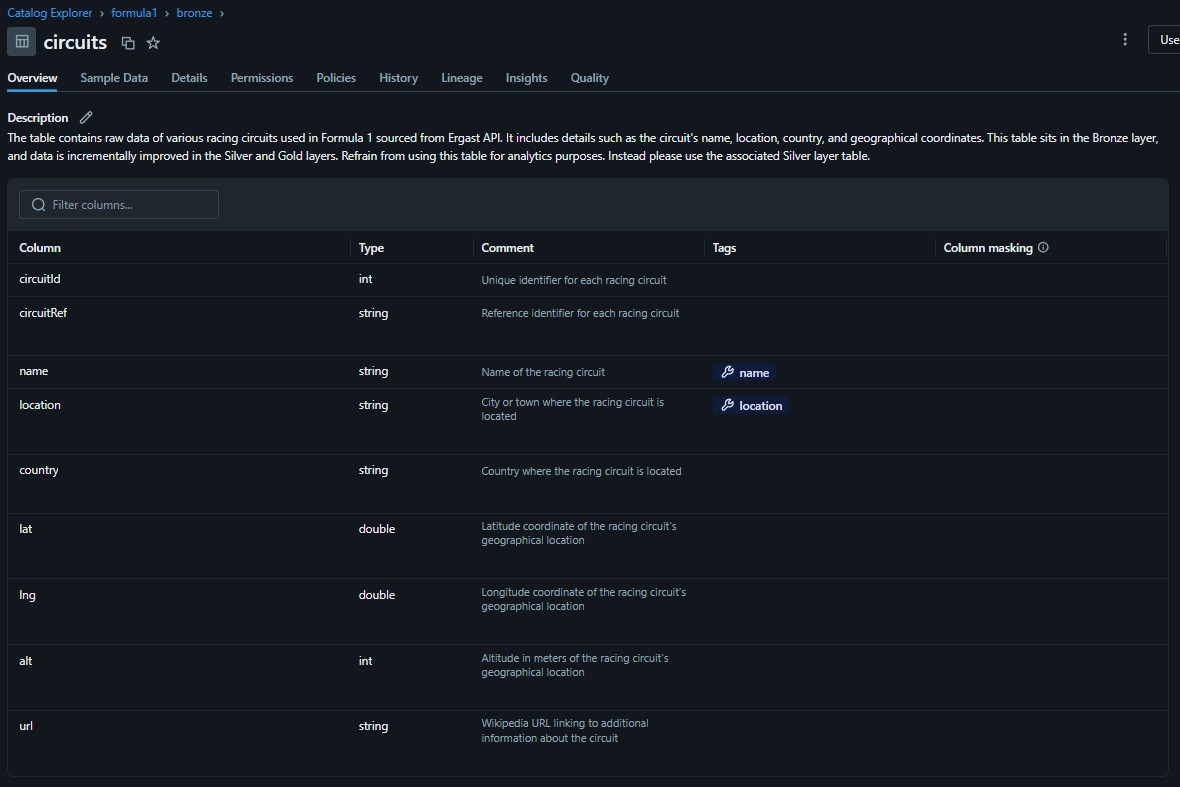The width and height of the screenshot is (1180, 787).
Task: Switch to the Sample Data tab
Action: [x=114, y=77]
